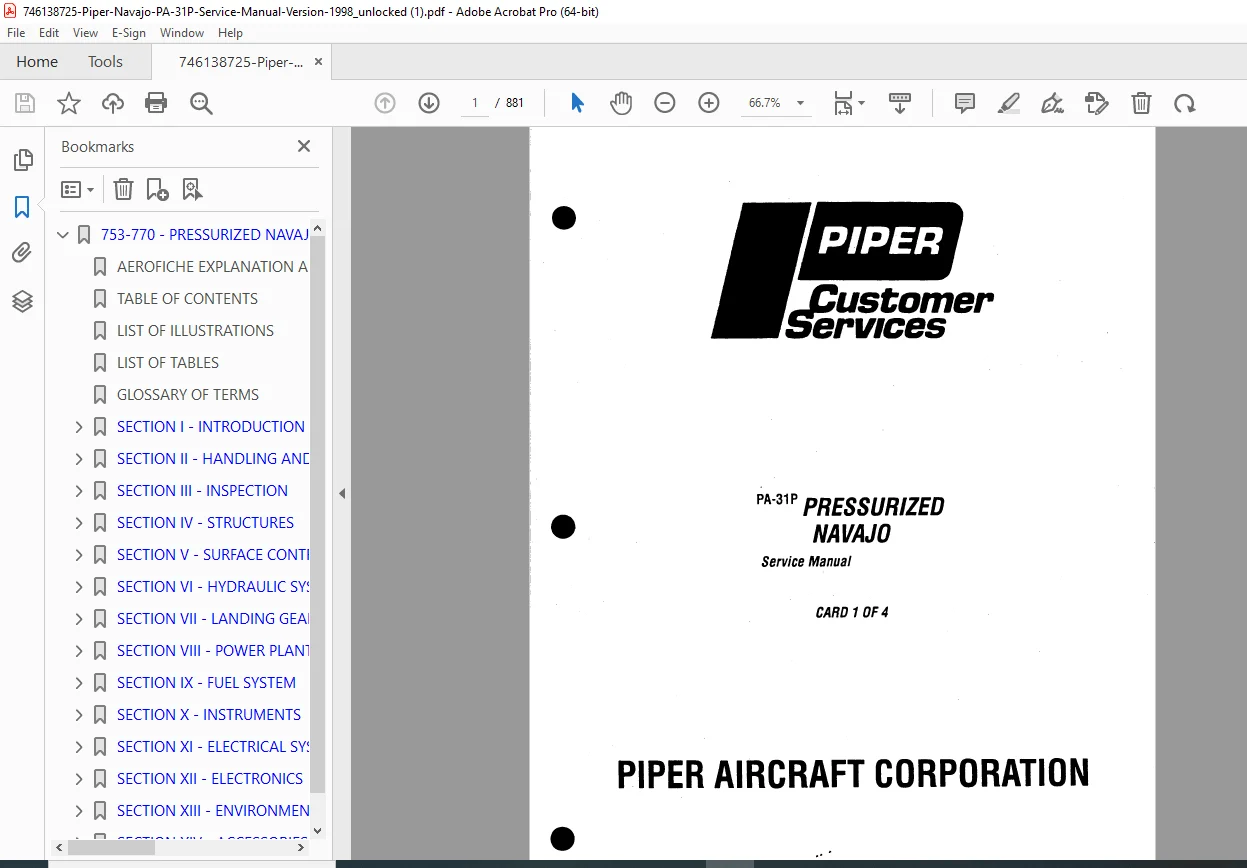Screen dimensions: 1247x868
Task: Open the Sign document pen tool
Action: point(1052,103)
